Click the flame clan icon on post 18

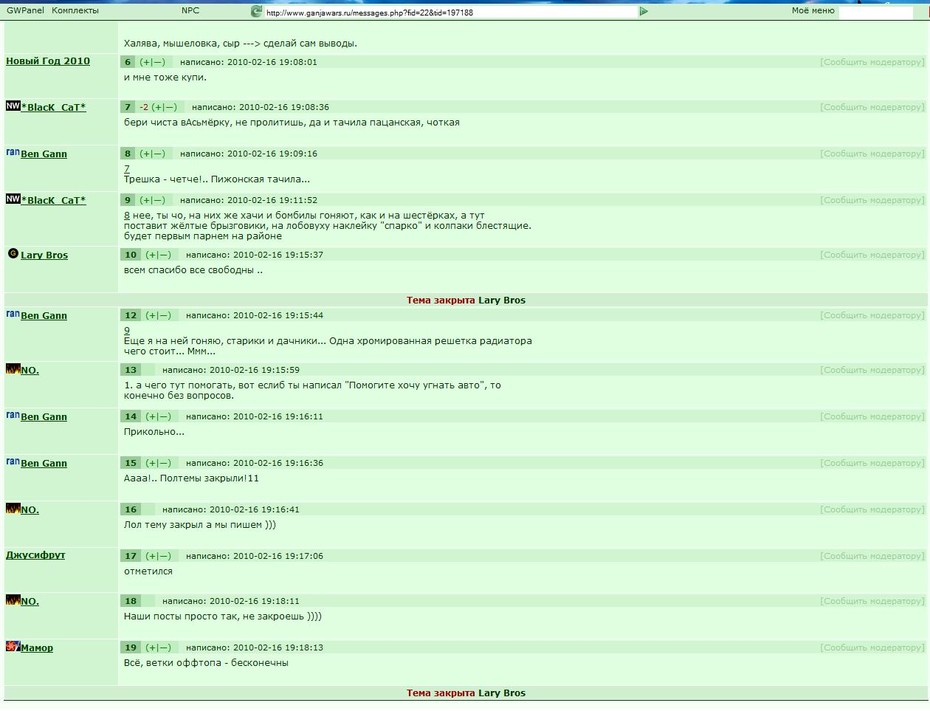coord(13,600)
